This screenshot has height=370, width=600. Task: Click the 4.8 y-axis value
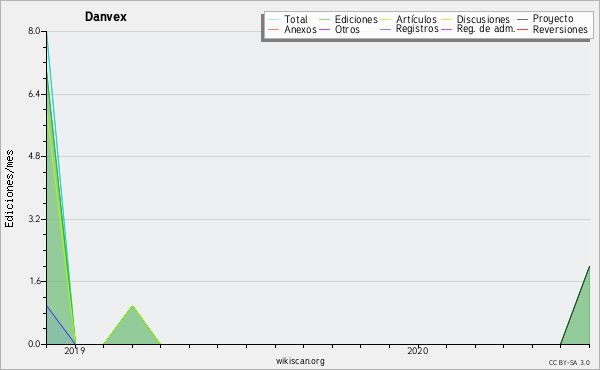tap(34, 156)
